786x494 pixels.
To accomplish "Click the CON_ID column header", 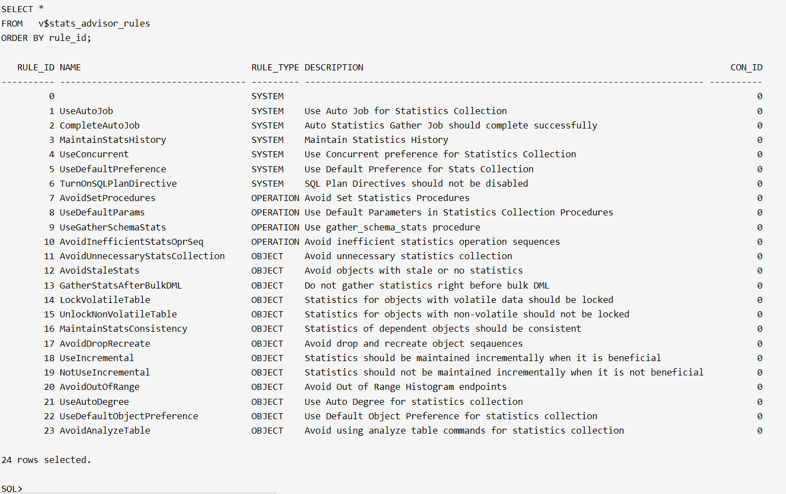I will [746, 68].
